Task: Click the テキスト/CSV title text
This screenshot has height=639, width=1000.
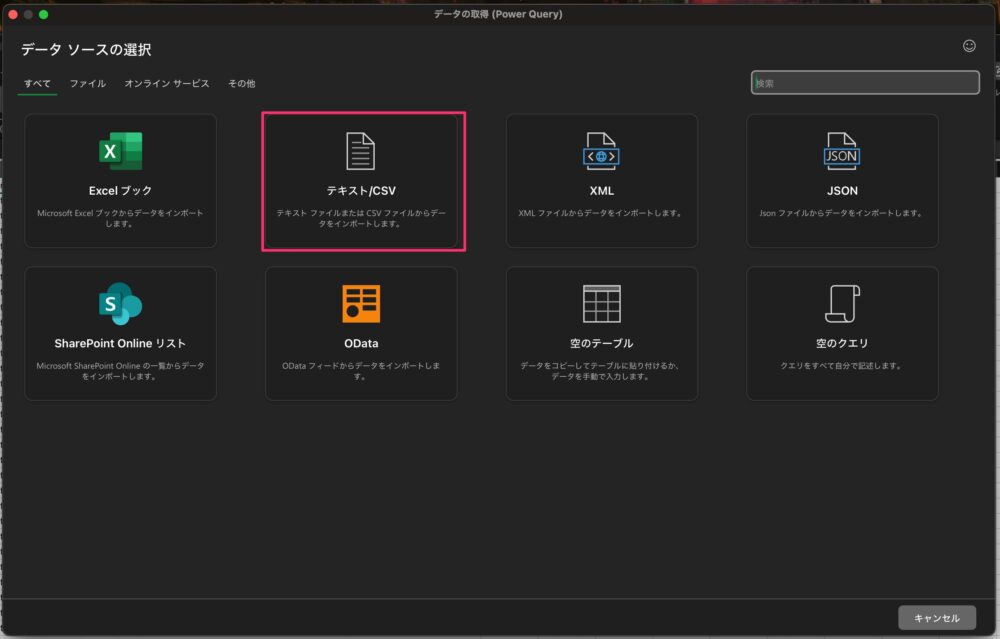Action: (361, 191)
